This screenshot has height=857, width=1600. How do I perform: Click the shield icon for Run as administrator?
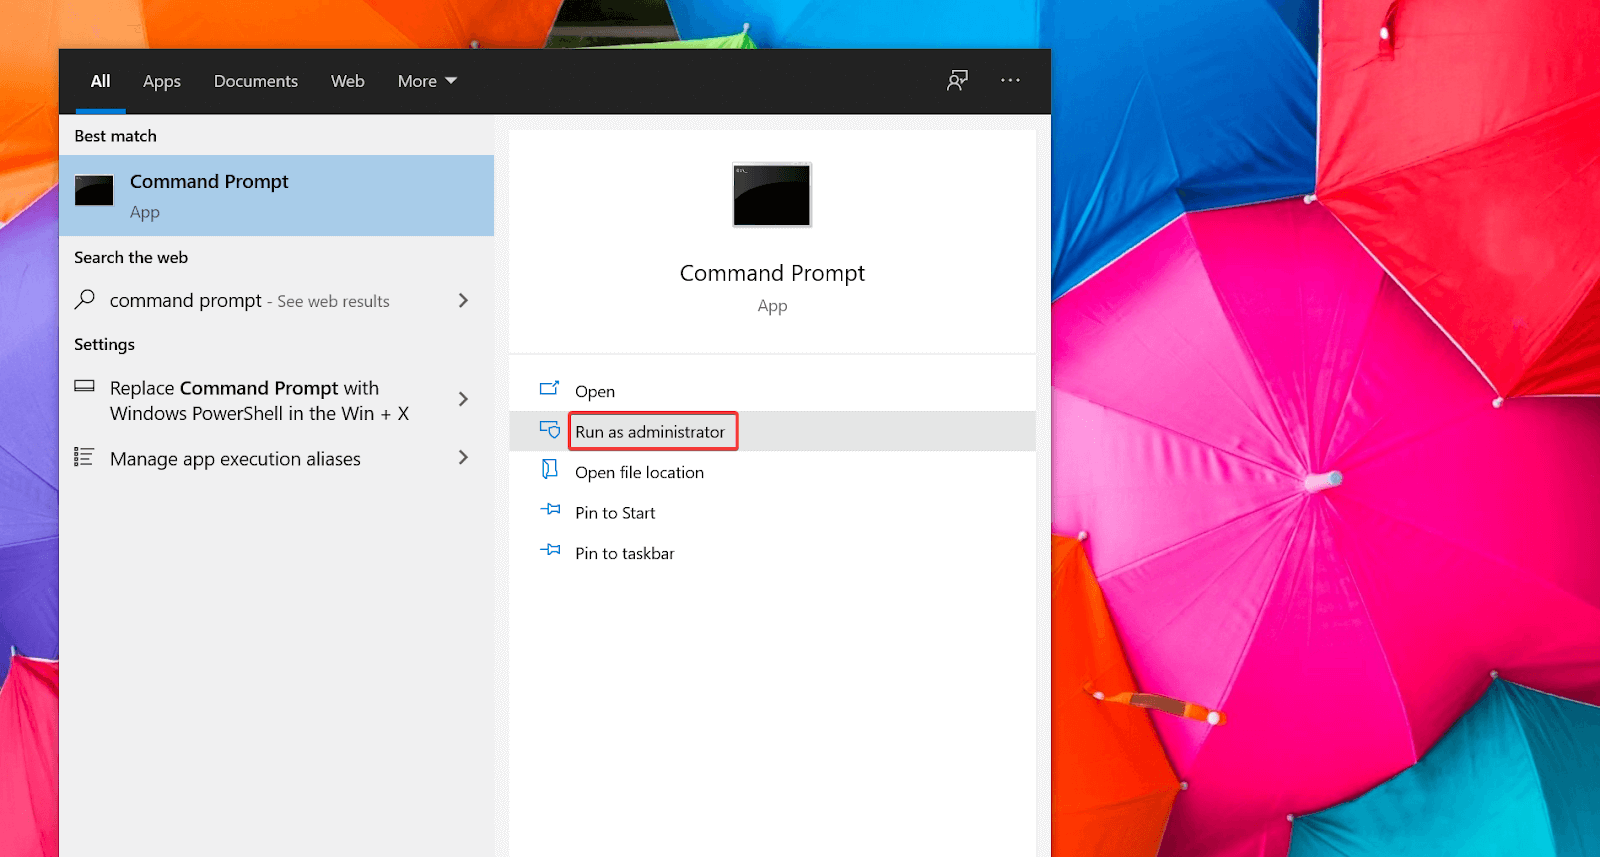click(549, 429)
